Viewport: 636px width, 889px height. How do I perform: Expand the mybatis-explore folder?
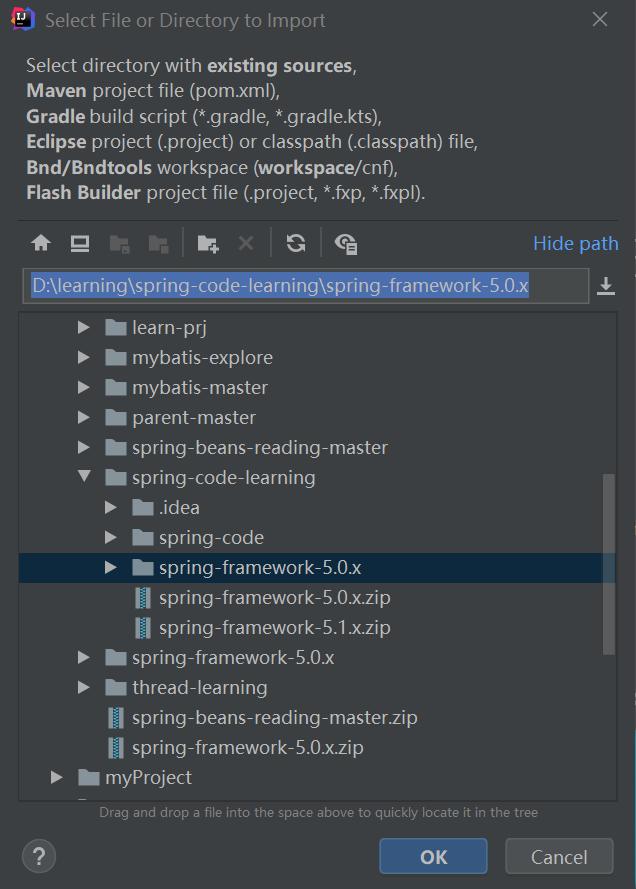[84, 357]
